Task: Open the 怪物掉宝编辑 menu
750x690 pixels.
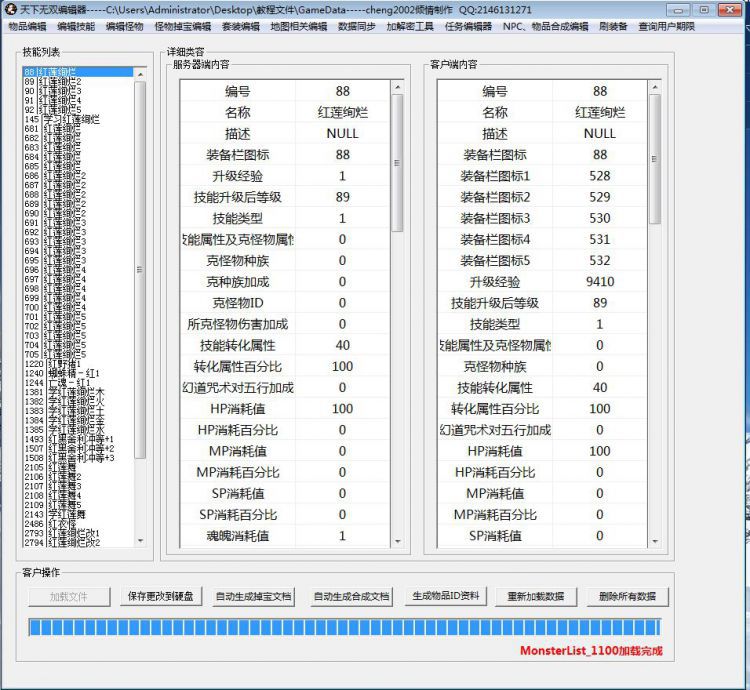Action: (183, 27)
